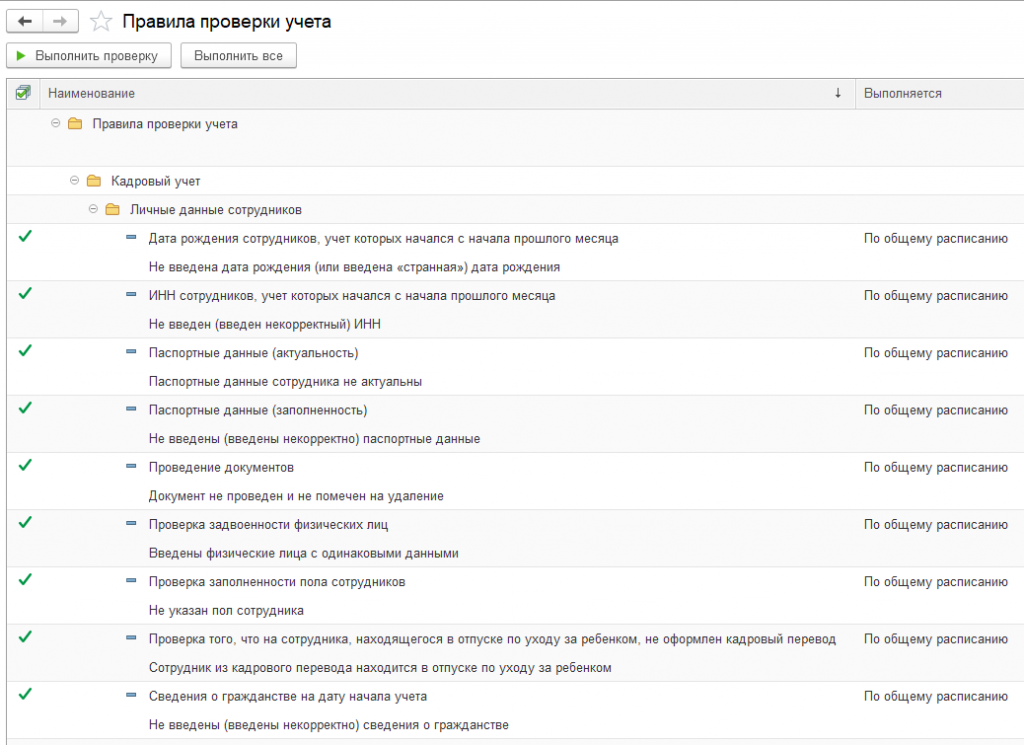The height and width of the screenshot is (745, 1024).
Task: Collapse the Правила проверки учета root group
Action: [x=56, y=123]
